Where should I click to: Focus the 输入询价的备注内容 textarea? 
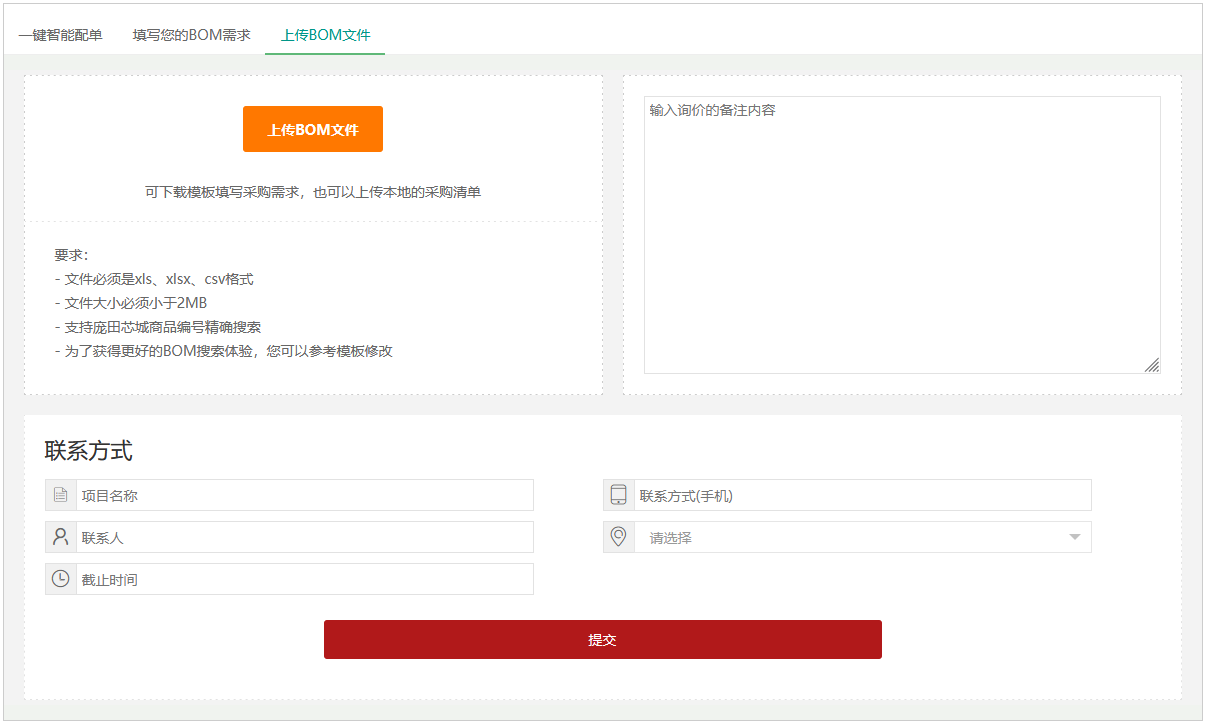pyautogui.click(x=902, y=235)
